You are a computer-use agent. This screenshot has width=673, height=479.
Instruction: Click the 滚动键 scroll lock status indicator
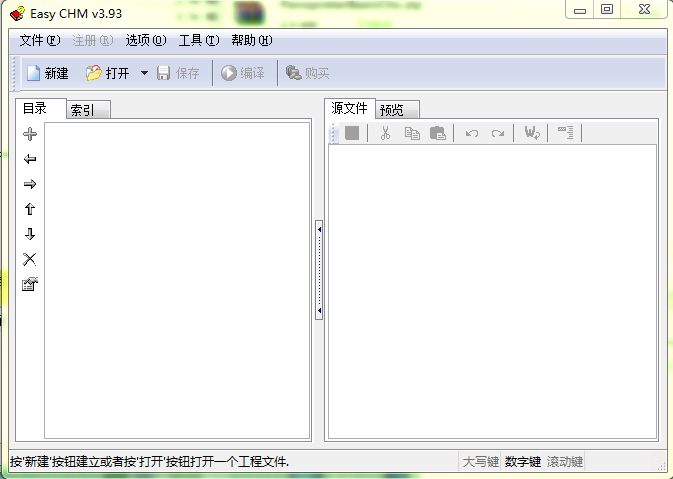click(564, 462)
